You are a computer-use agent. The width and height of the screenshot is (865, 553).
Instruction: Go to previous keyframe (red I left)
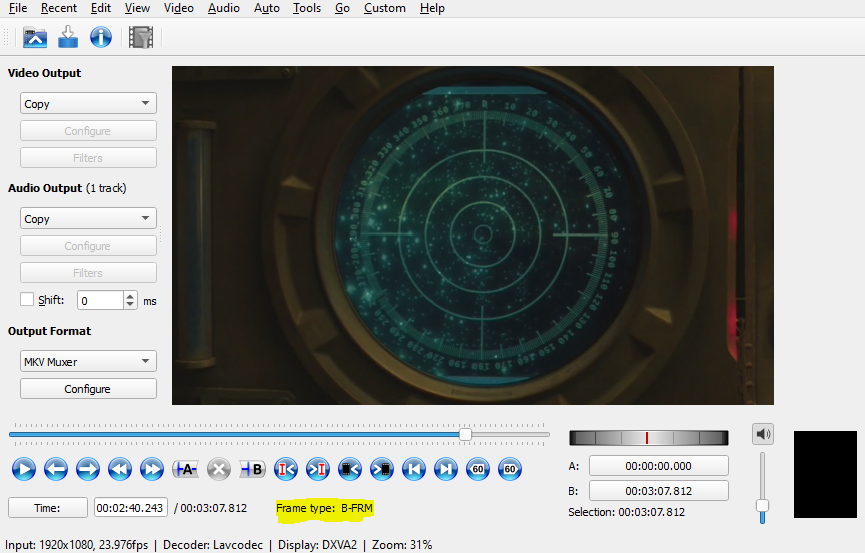click(286, 469)
